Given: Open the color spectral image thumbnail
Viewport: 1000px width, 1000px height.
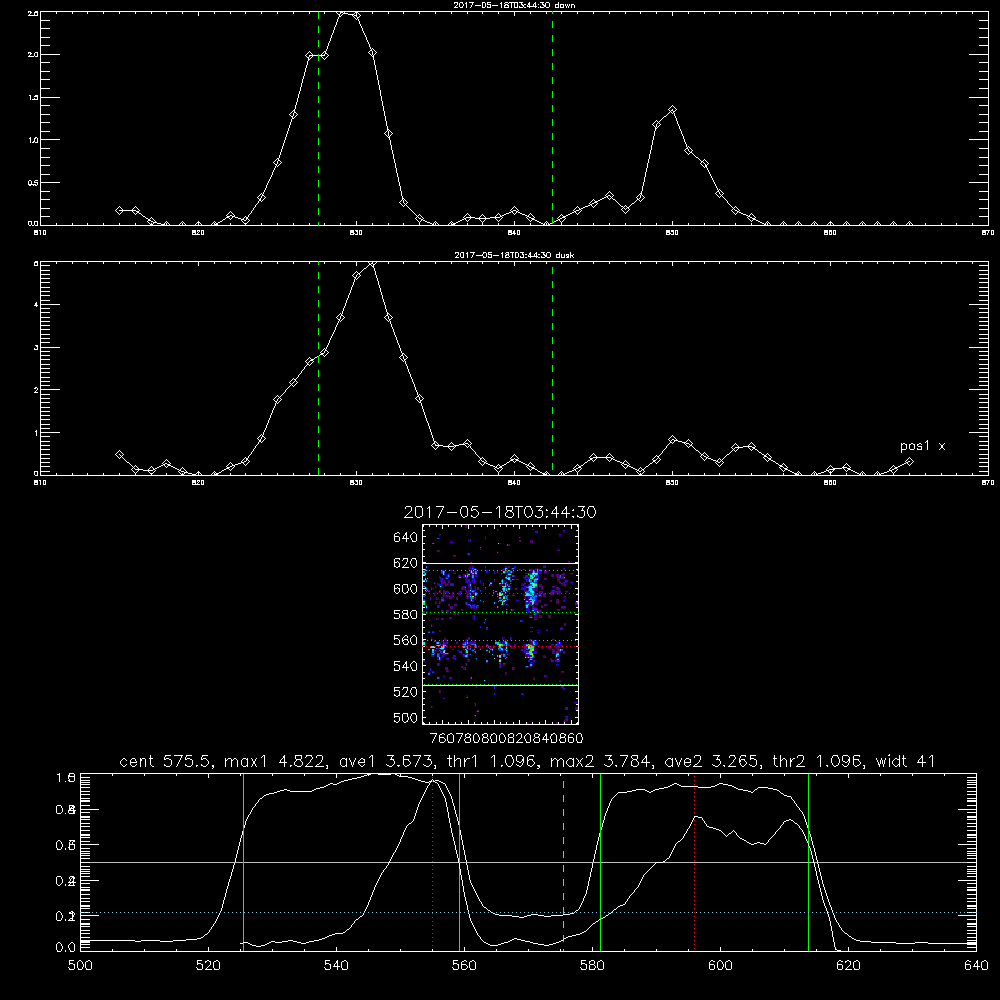Looking at the screenshot, I should click(x=500, y=624).
